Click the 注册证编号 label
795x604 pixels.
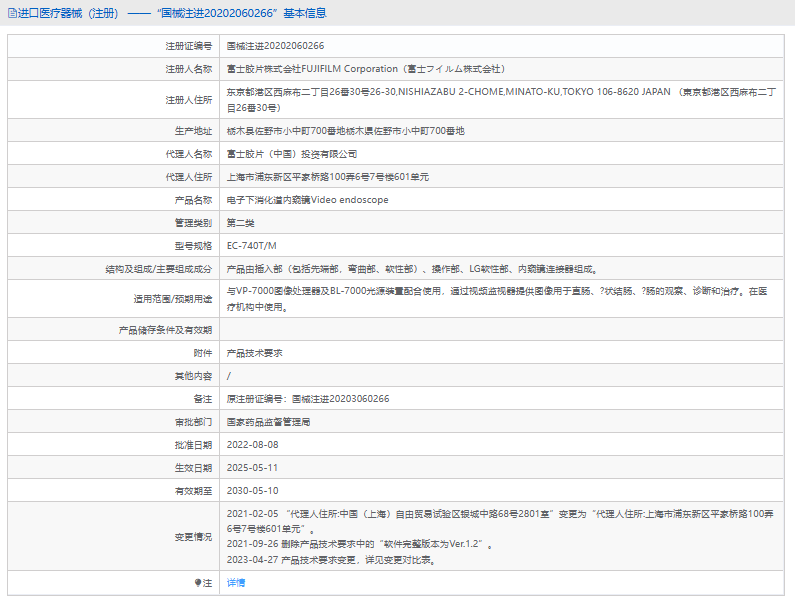click(x=189, y=46)
